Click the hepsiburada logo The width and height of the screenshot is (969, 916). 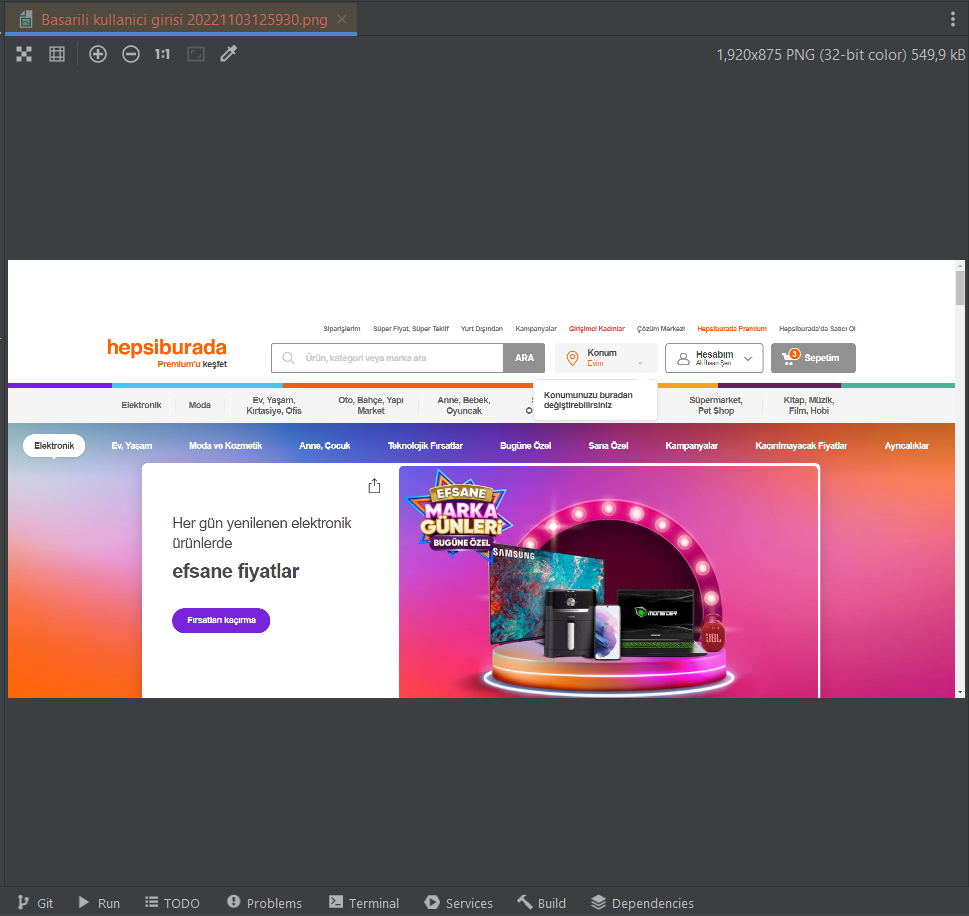[x=167, y=347]
